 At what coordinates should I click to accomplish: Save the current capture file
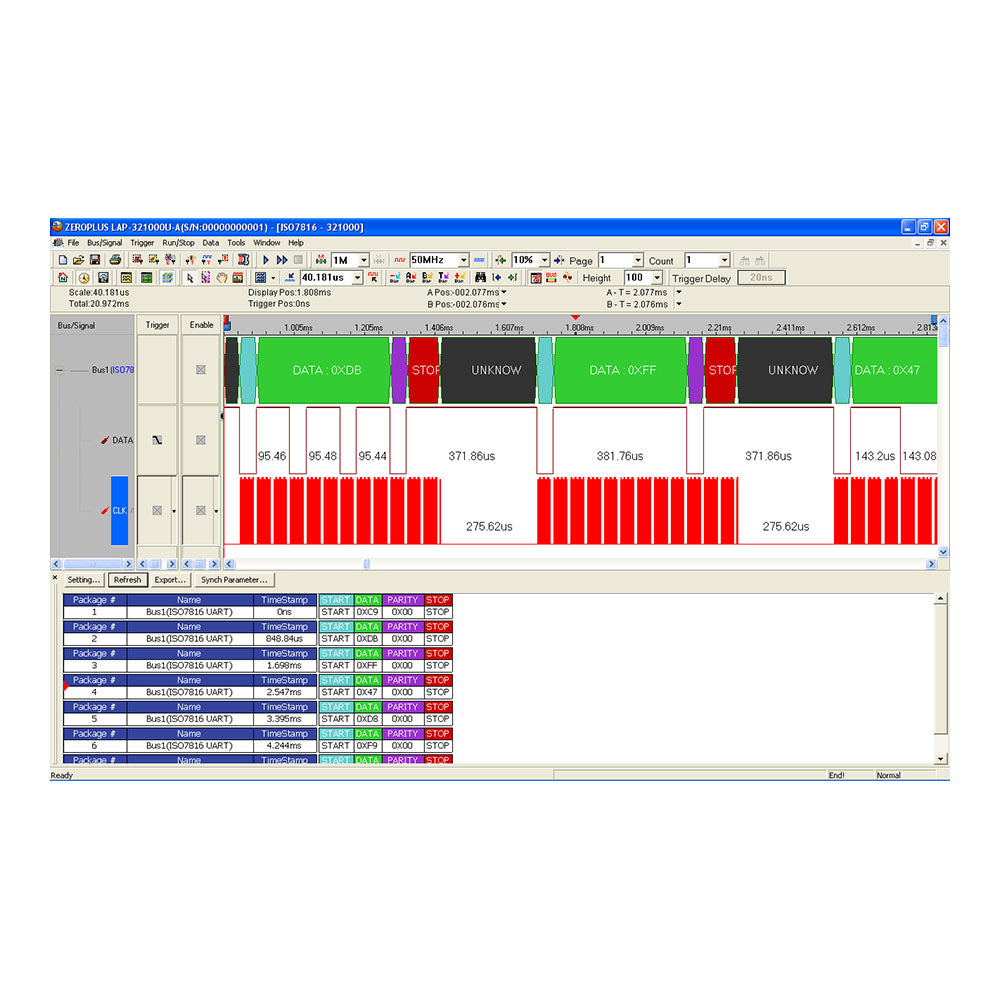click(x=95, y=260)
